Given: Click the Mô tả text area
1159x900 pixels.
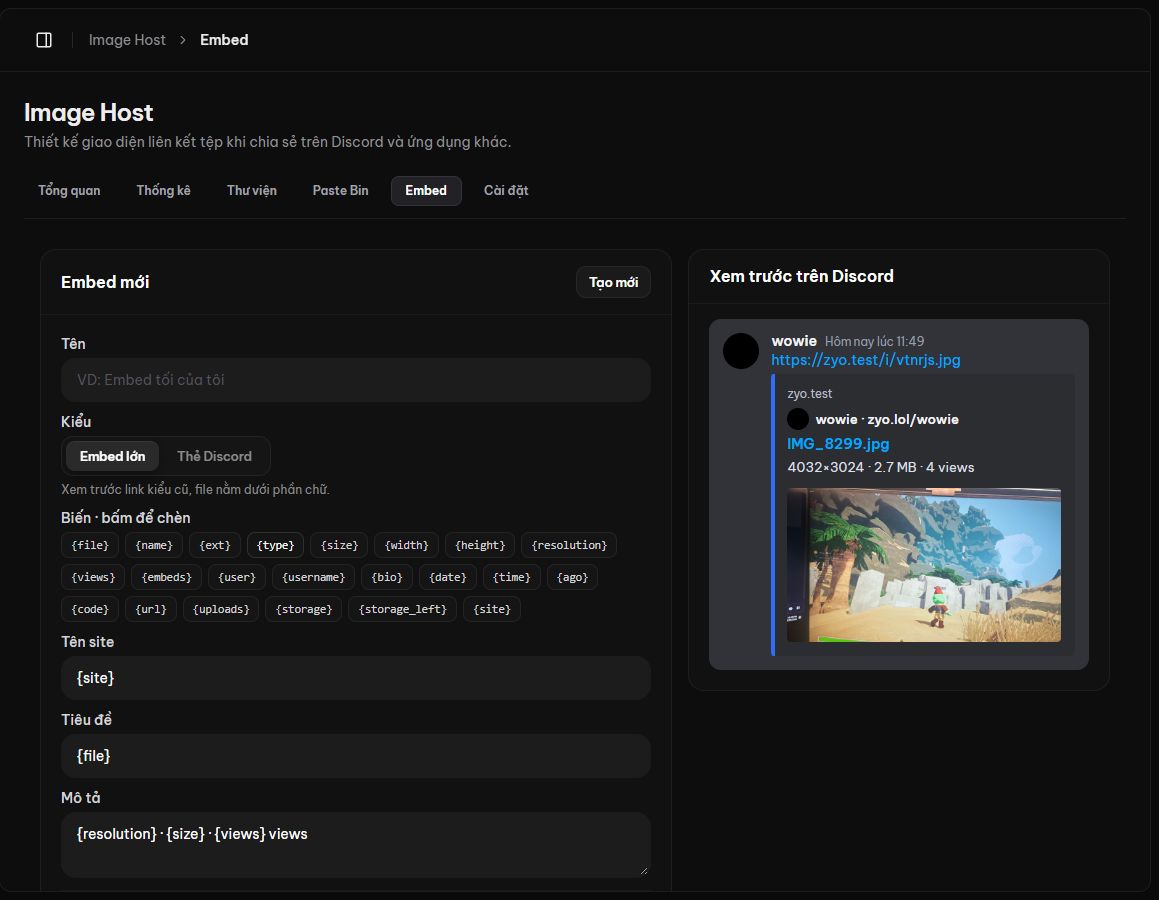Looking at the screenshot, I should point(356,845).
